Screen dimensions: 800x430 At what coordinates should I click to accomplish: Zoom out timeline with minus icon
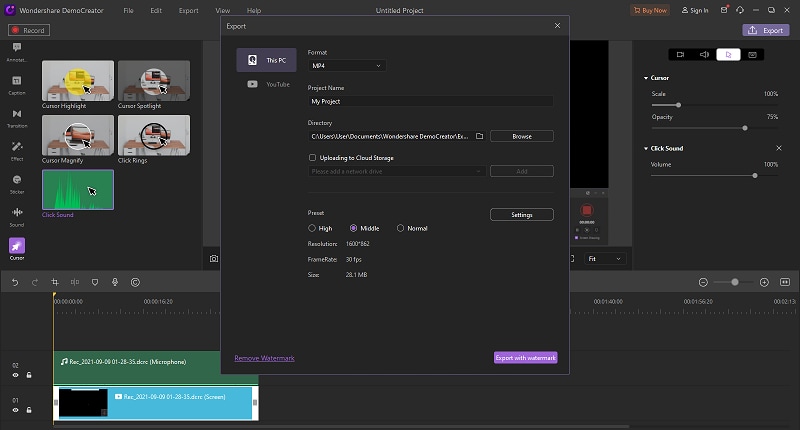click(703, 282)
